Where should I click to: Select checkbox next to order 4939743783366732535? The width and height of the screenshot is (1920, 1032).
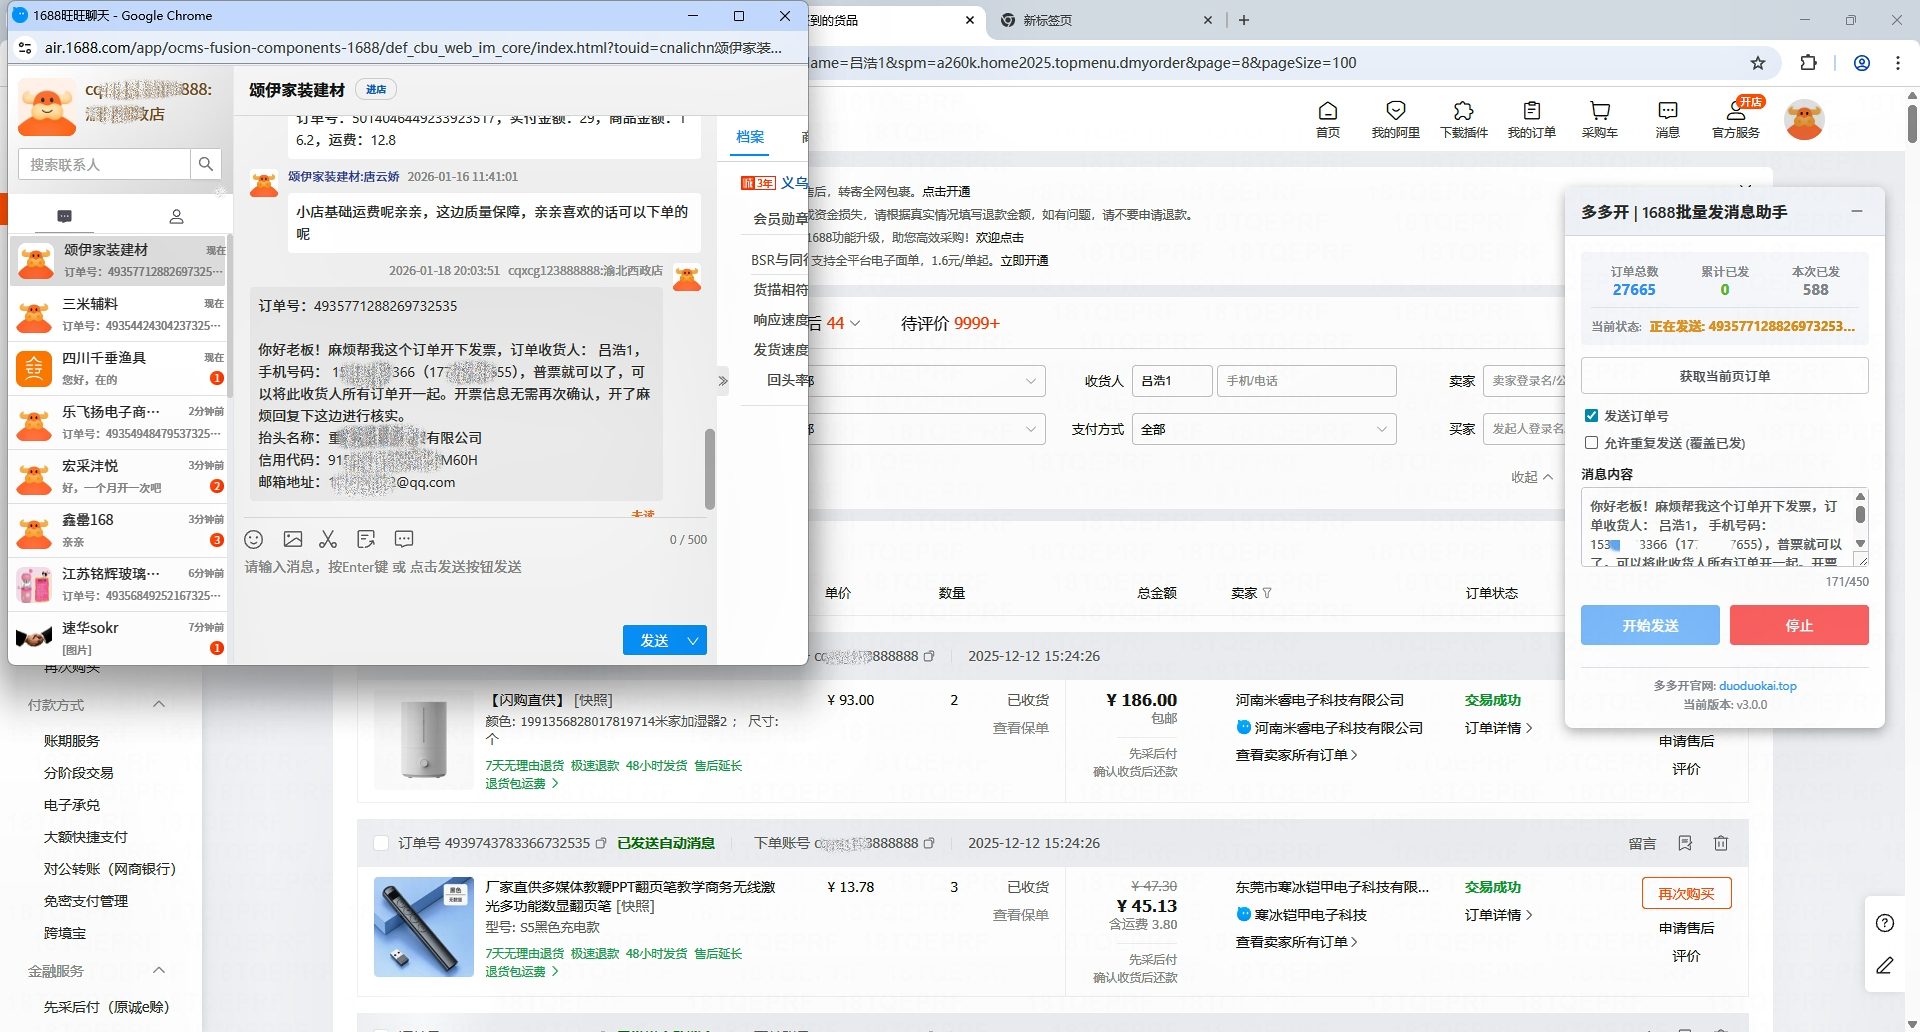pyautogui.click(x=380, y=843)
